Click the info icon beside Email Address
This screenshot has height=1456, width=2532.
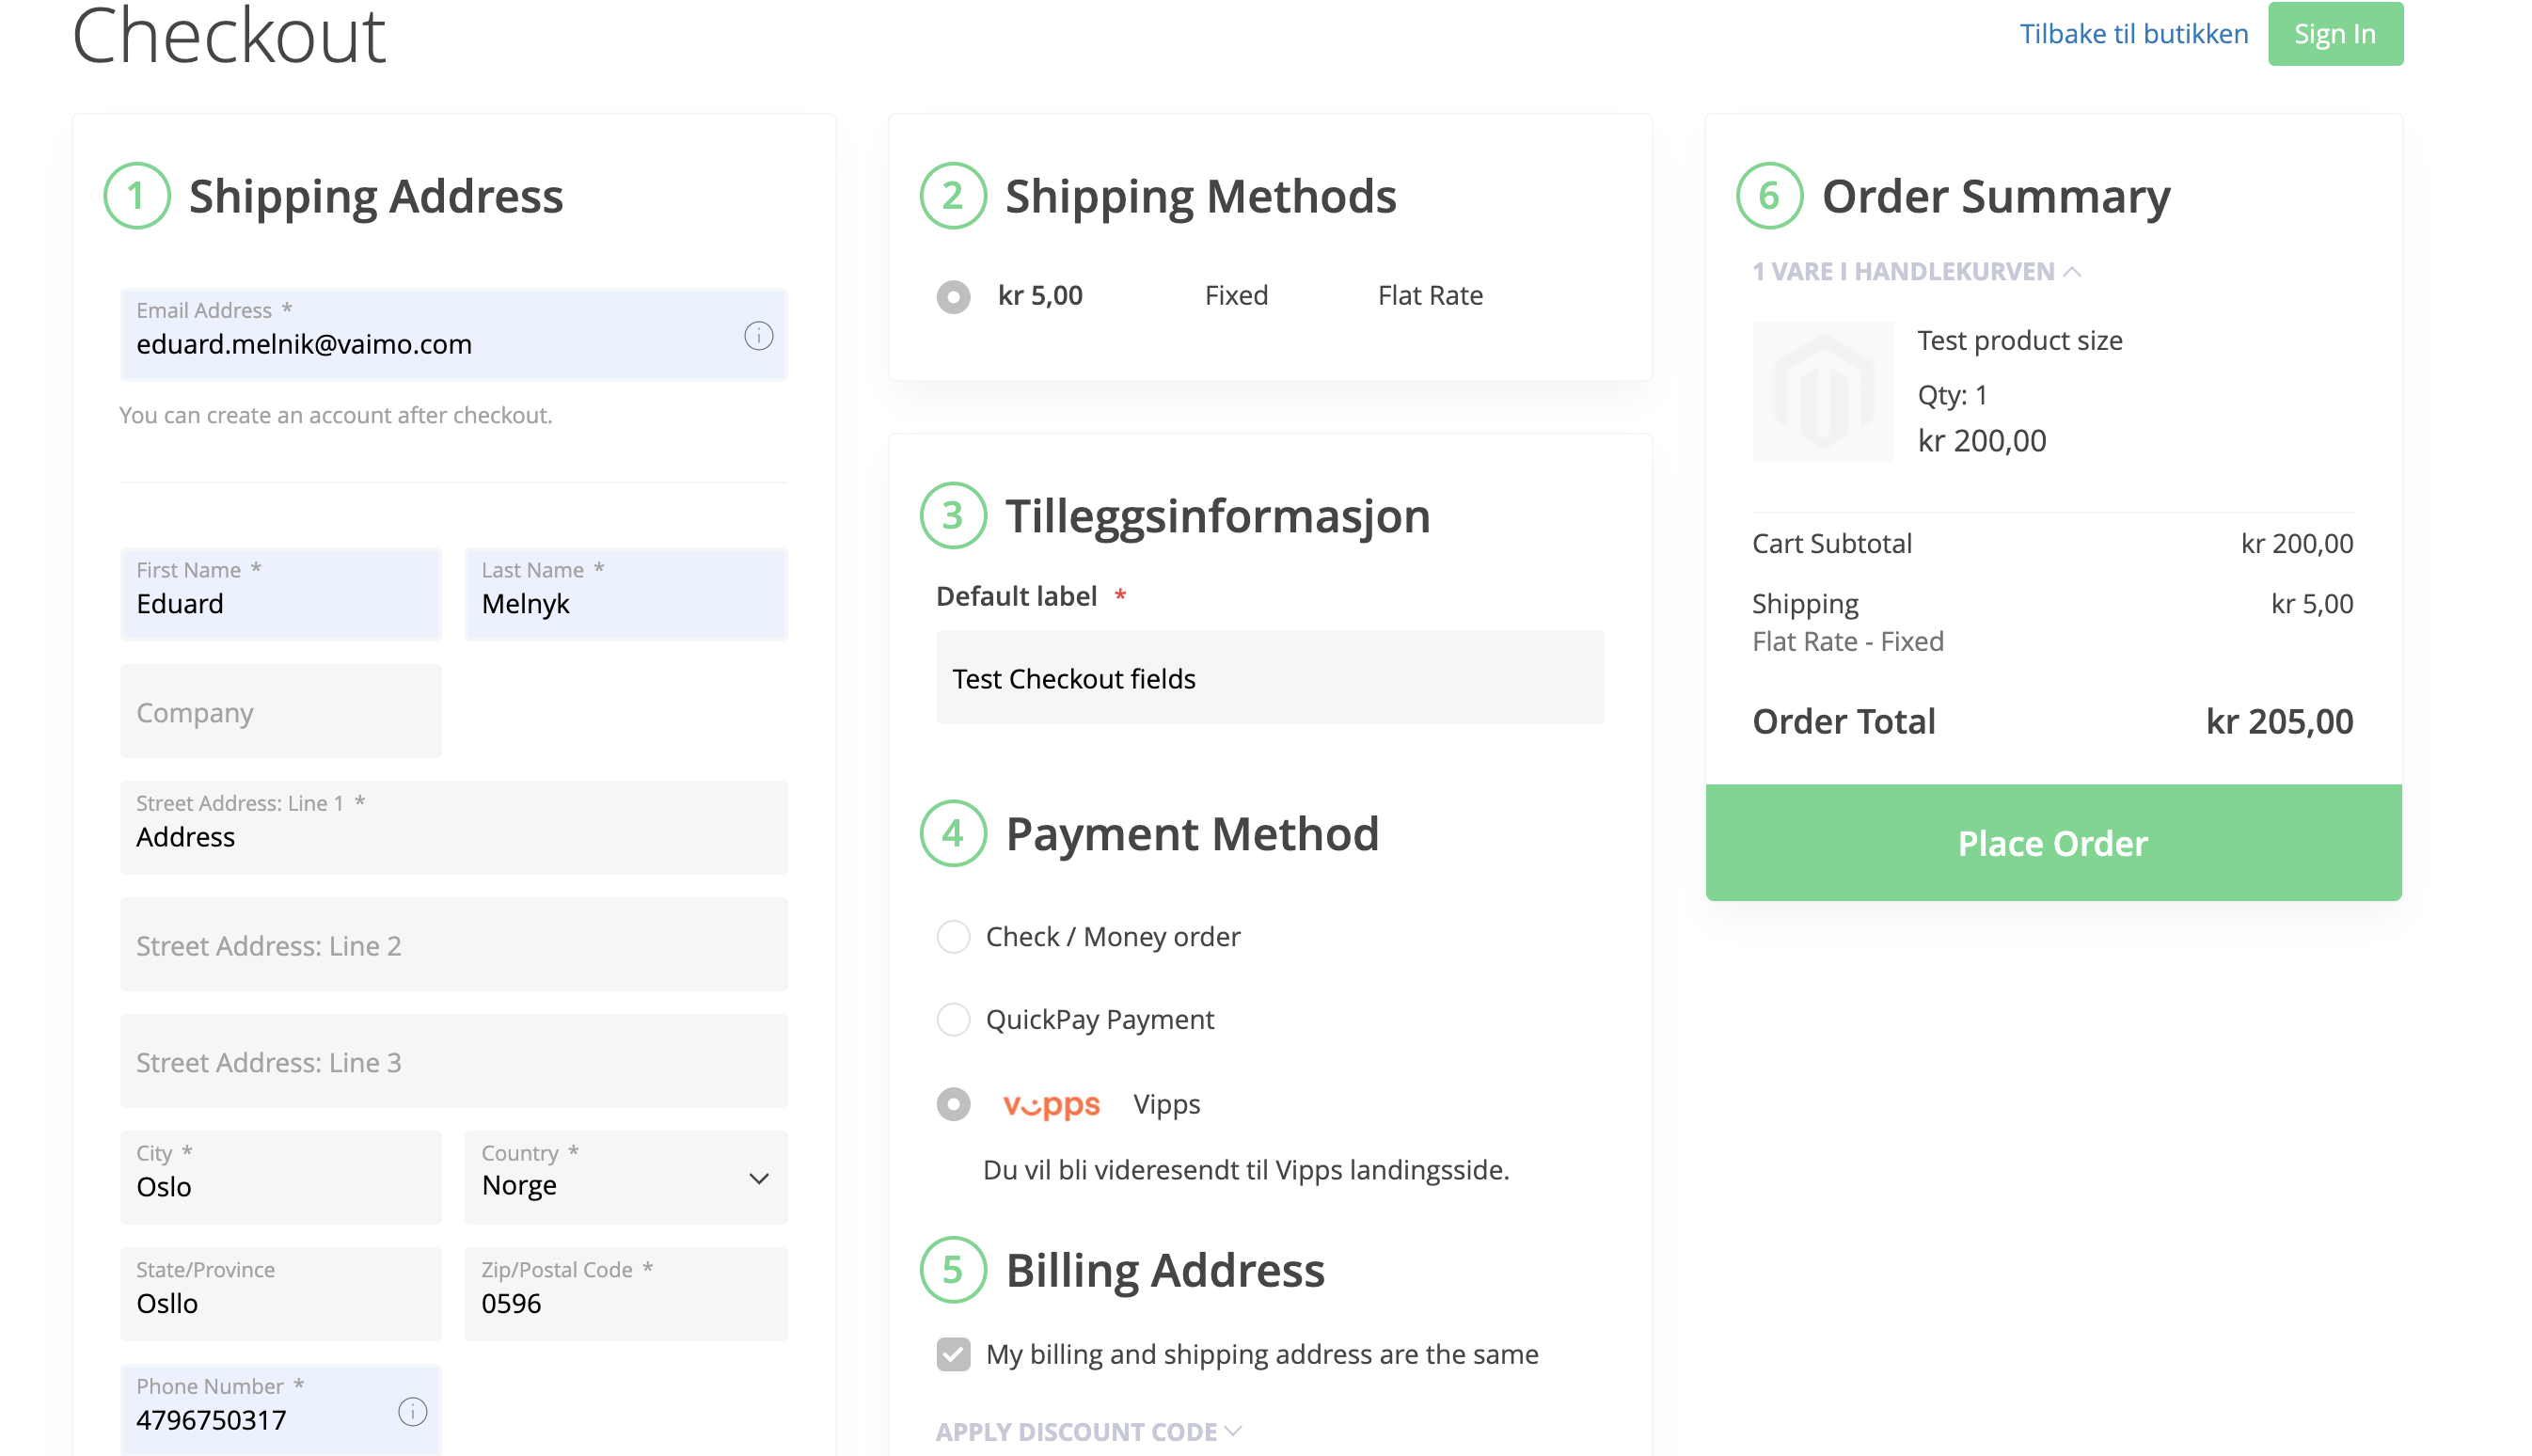[x=759, y=336]
